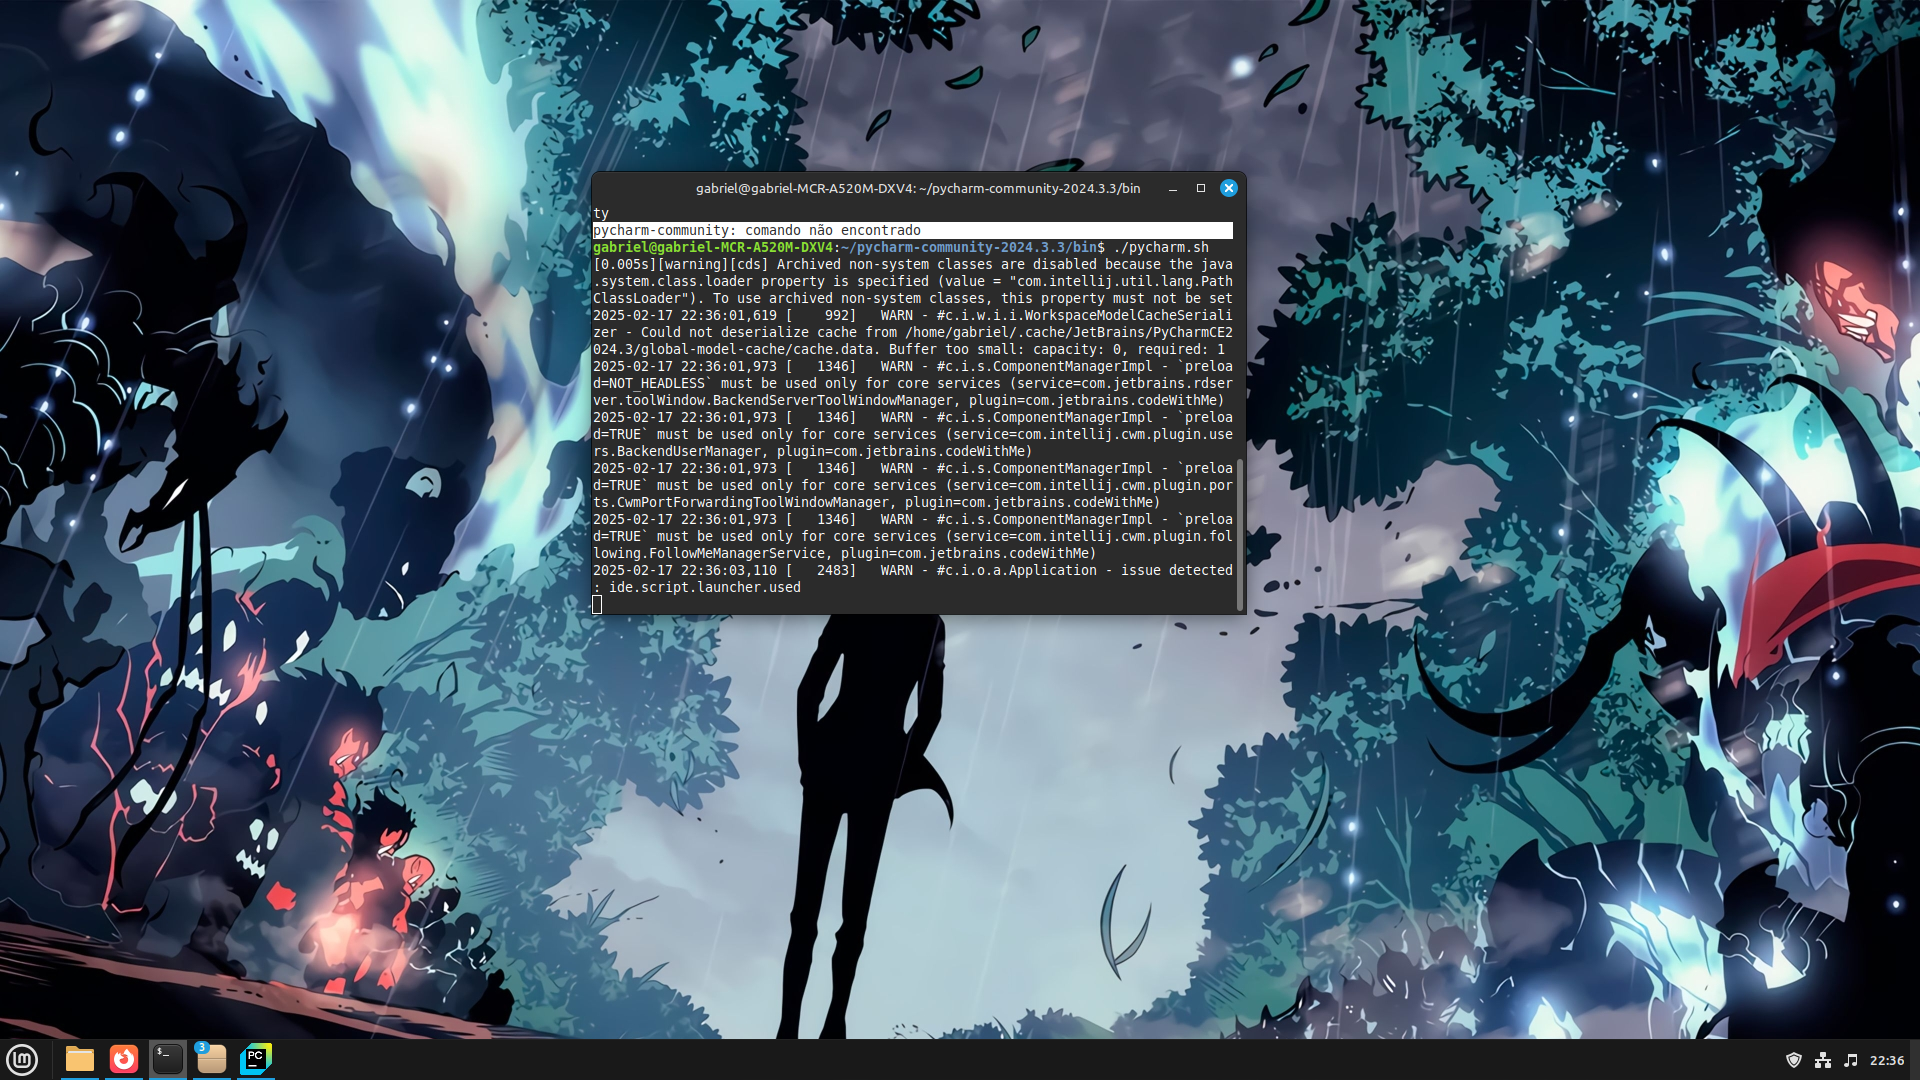Click the 'ClassLoader' line in terminal
The image size is (1920, 1080).
(912, 298)
